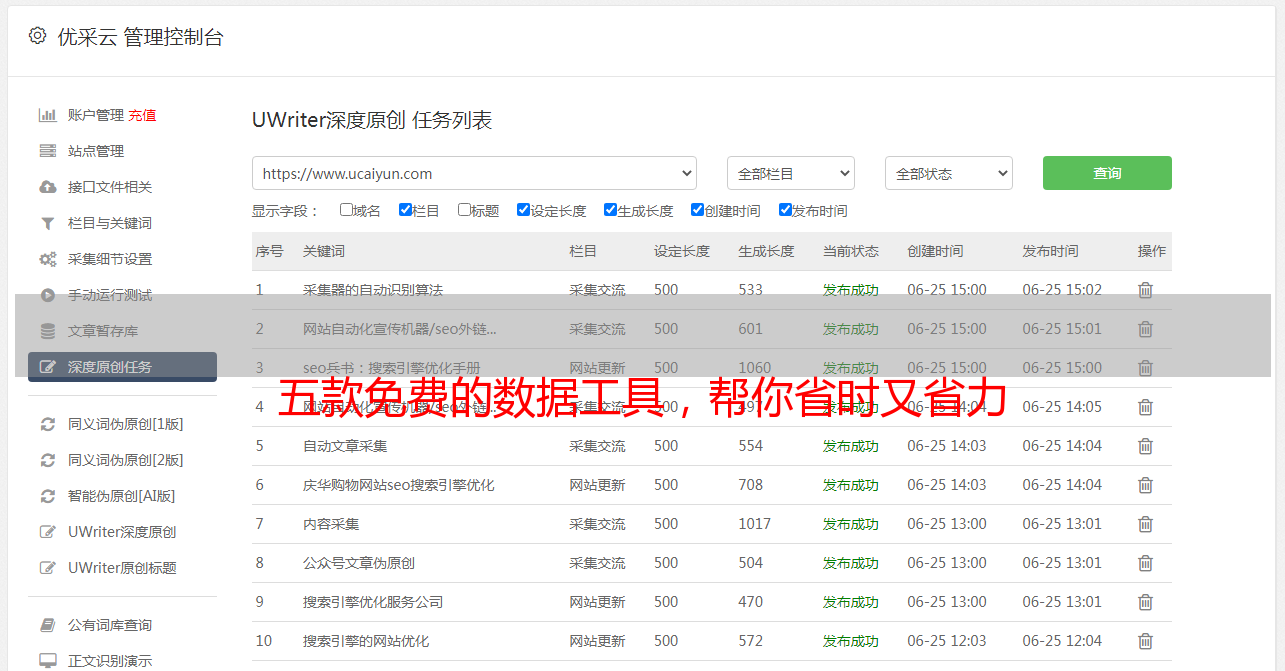Click the refresh icon for 智能伪原创[AI版]

coord(47,496)
